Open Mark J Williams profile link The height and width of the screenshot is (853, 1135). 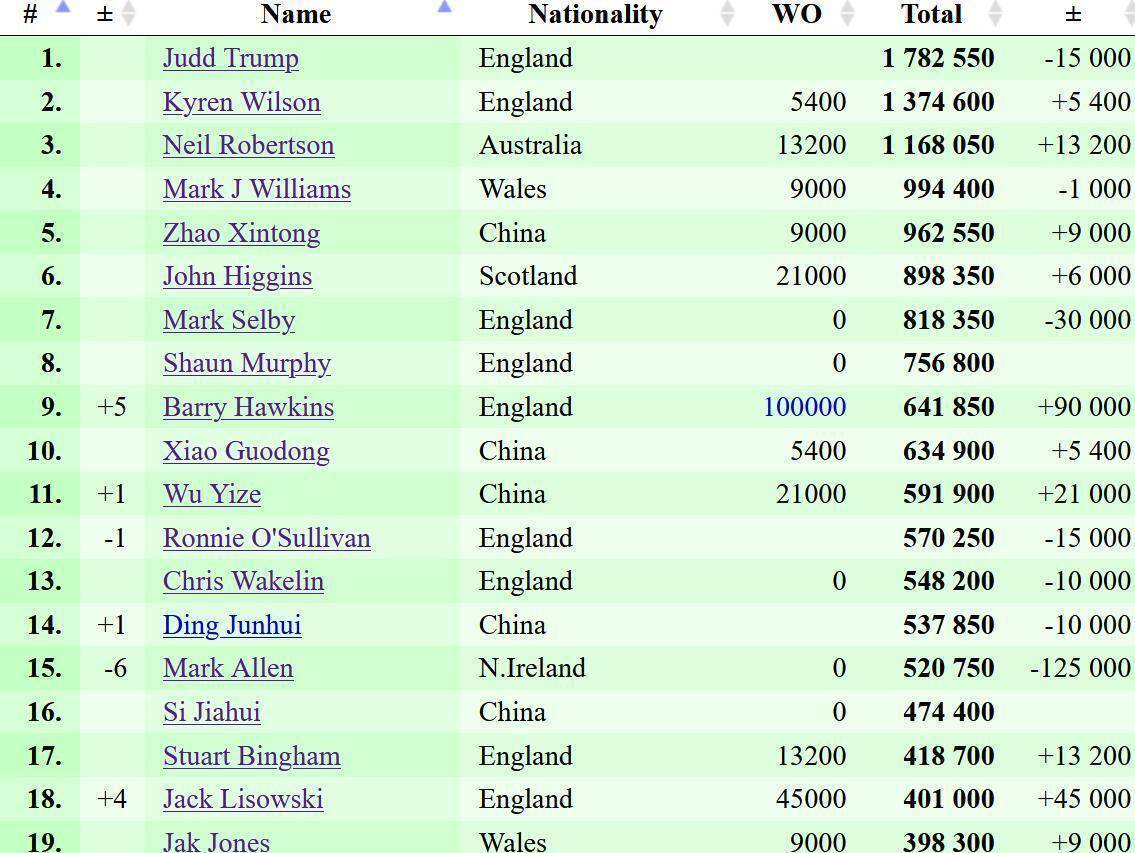click(x=257, y=189)
